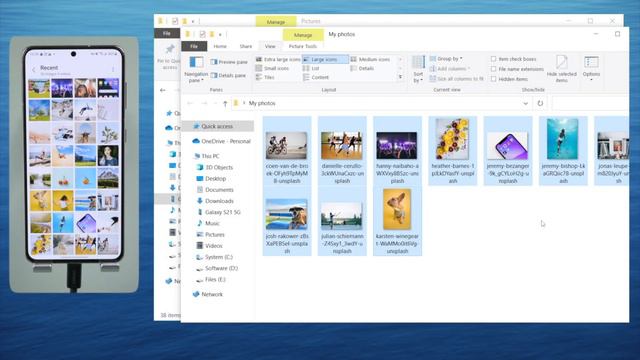Select the julian-schiemann photo
Viewport: 640px width, 360px height.
tap(342, 221)
